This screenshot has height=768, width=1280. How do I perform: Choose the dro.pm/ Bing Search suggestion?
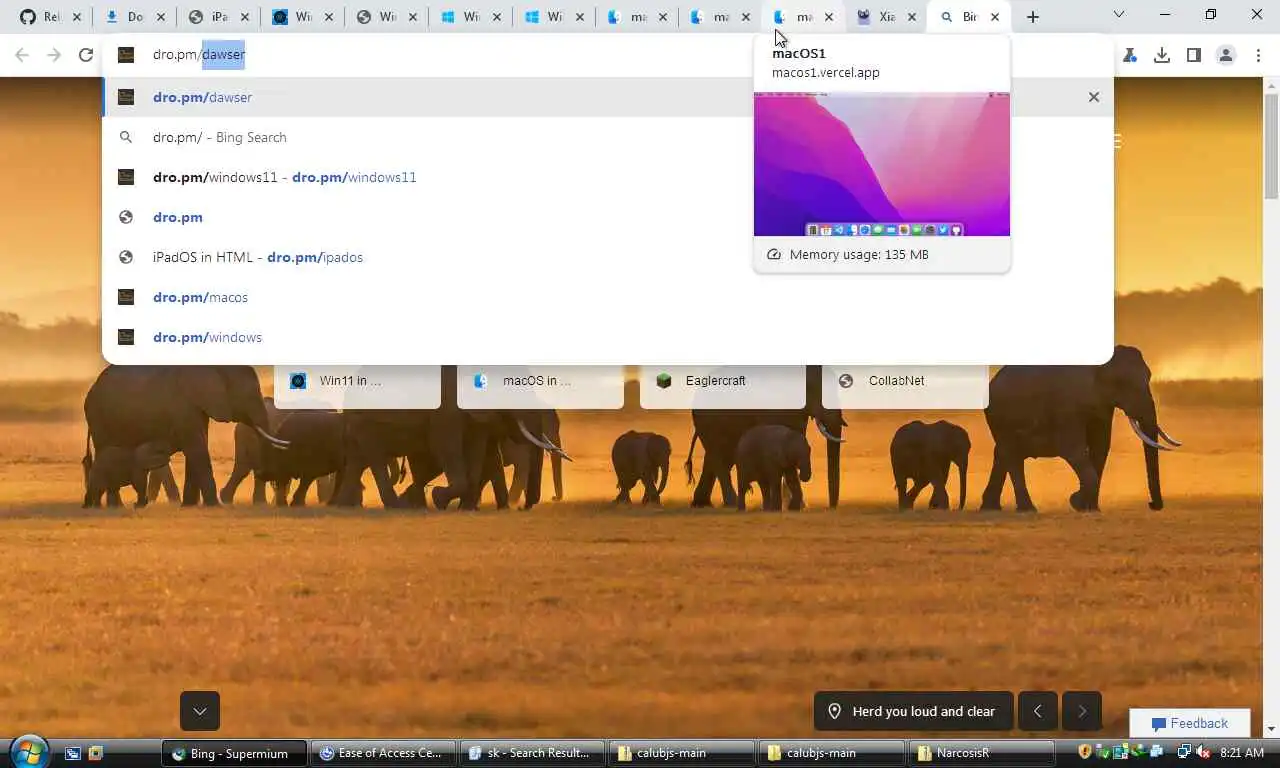coord(608,137)
